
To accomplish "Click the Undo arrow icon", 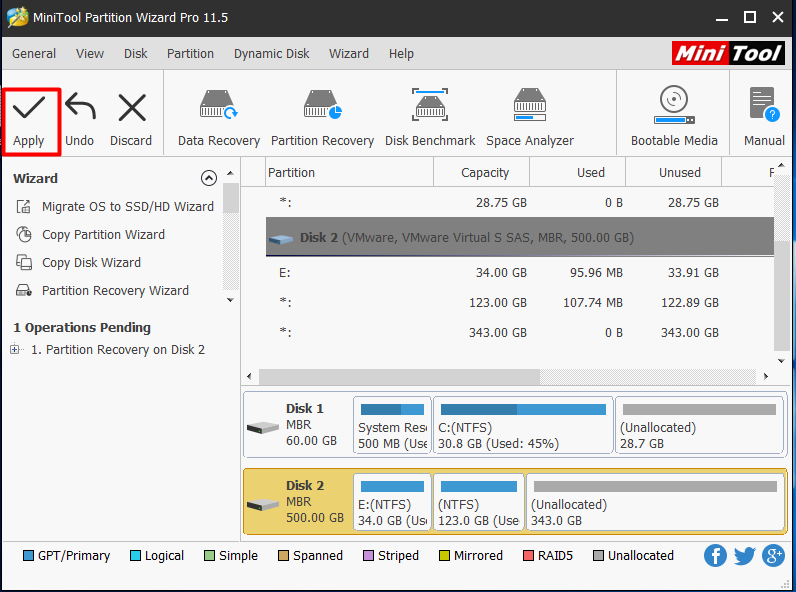I will [79, 108].
